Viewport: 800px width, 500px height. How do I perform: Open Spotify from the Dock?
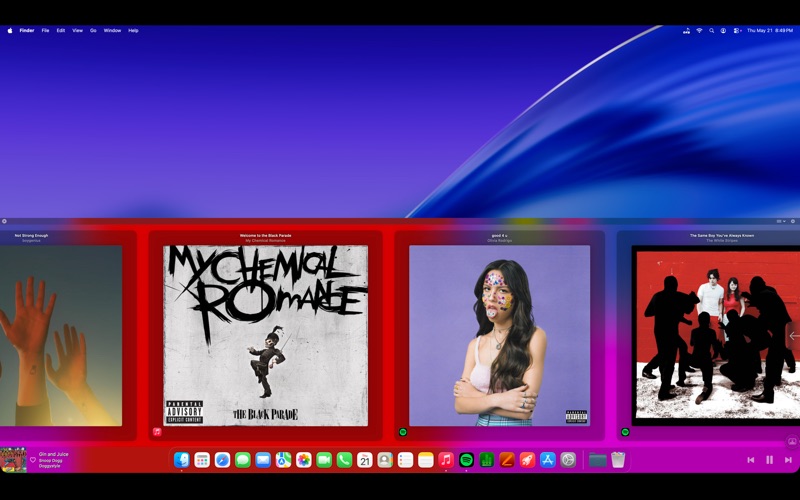click(466, 460)
